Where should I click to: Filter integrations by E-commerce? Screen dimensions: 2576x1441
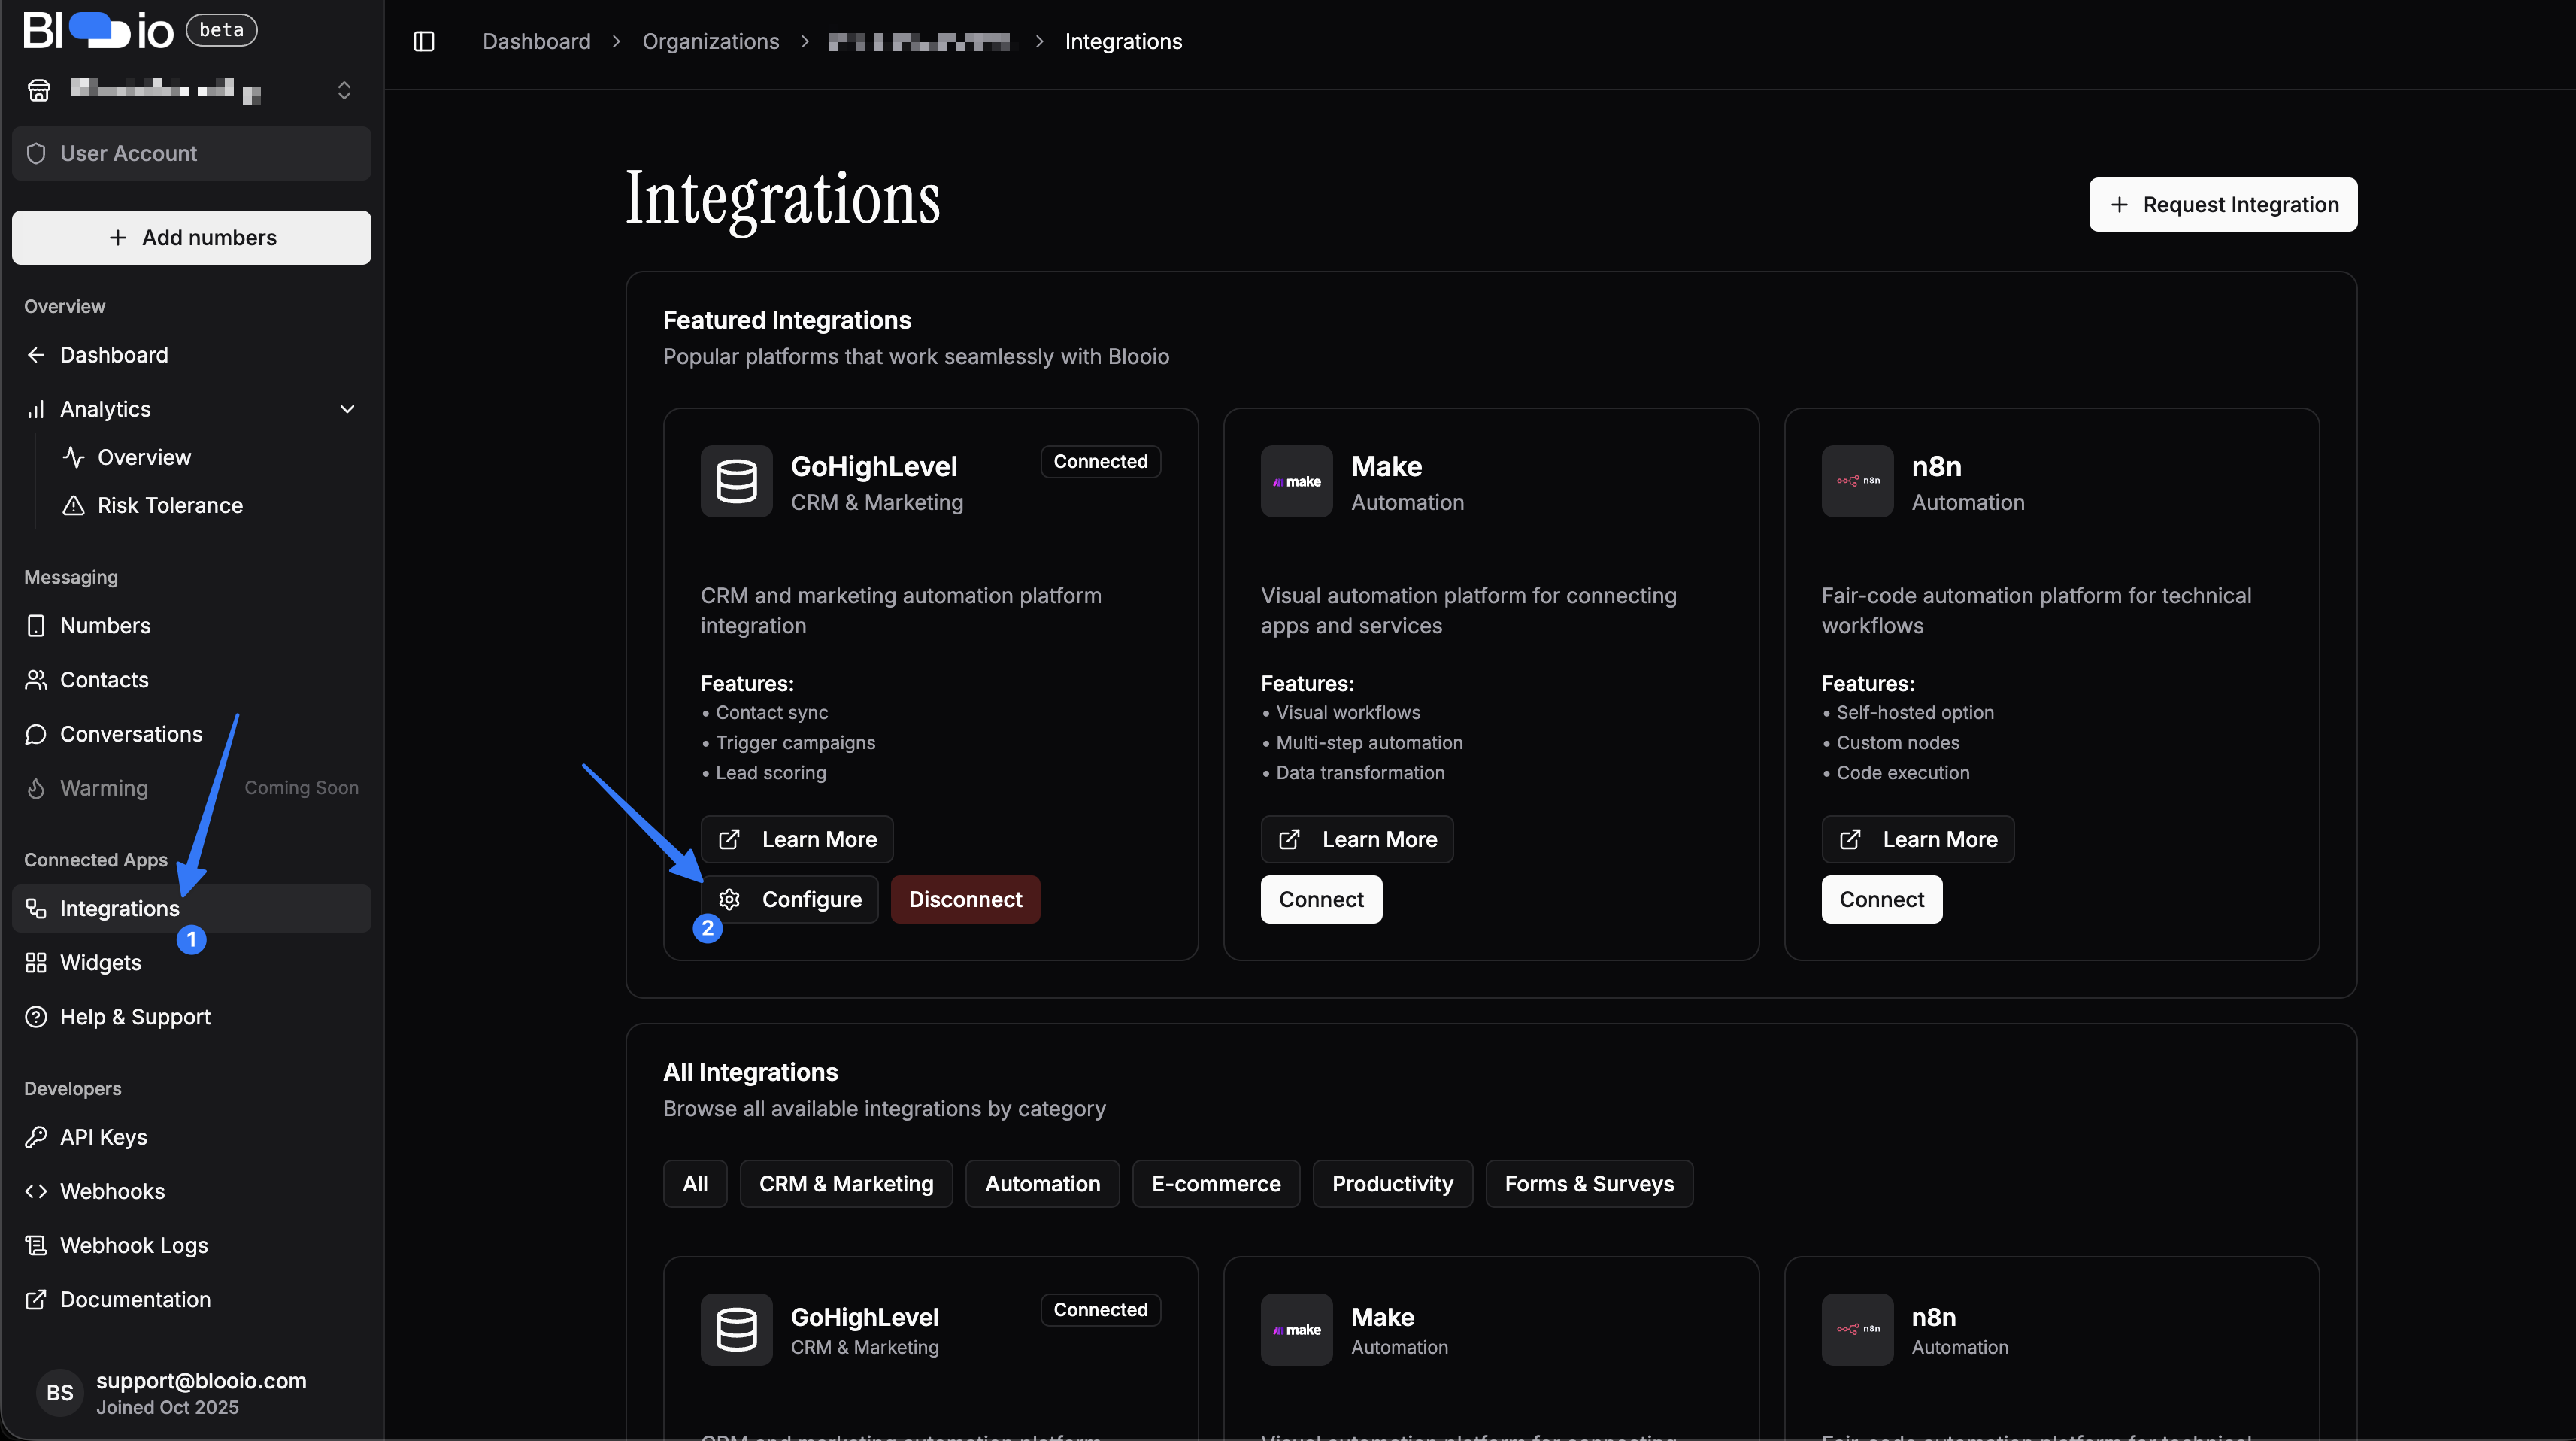(x=1216, y=1183)
